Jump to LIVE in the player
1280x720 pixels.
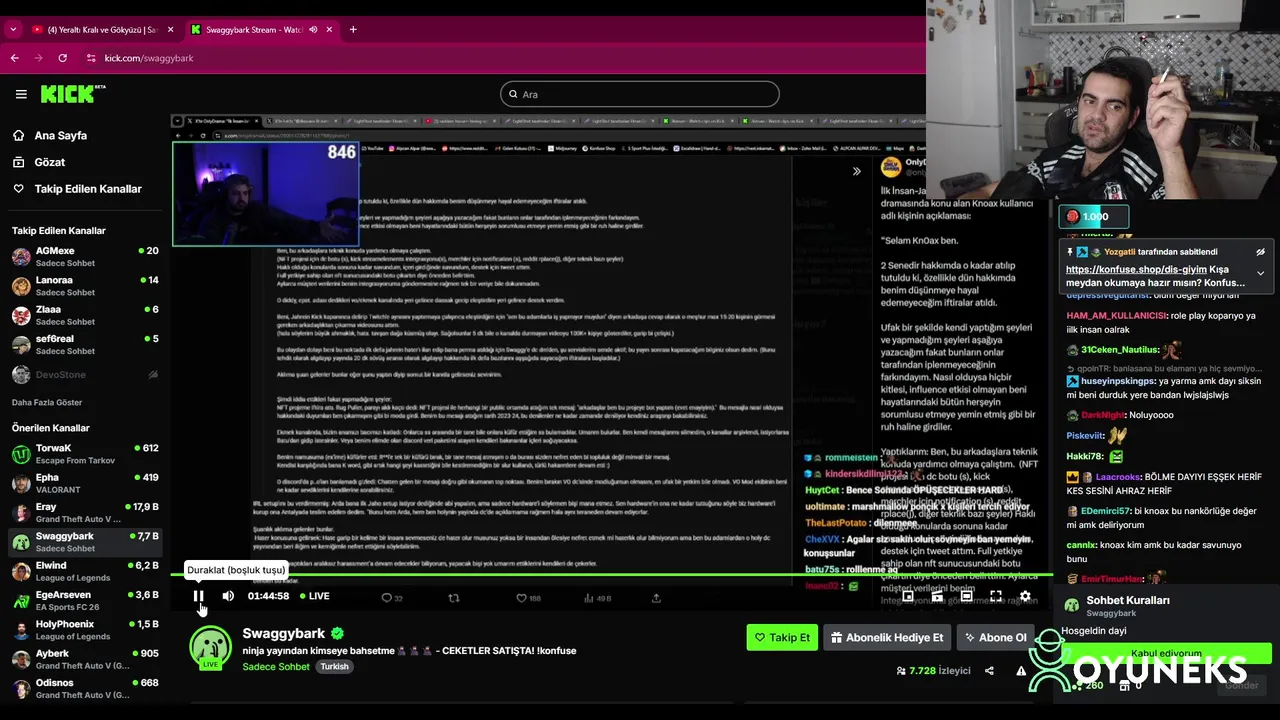313,596
